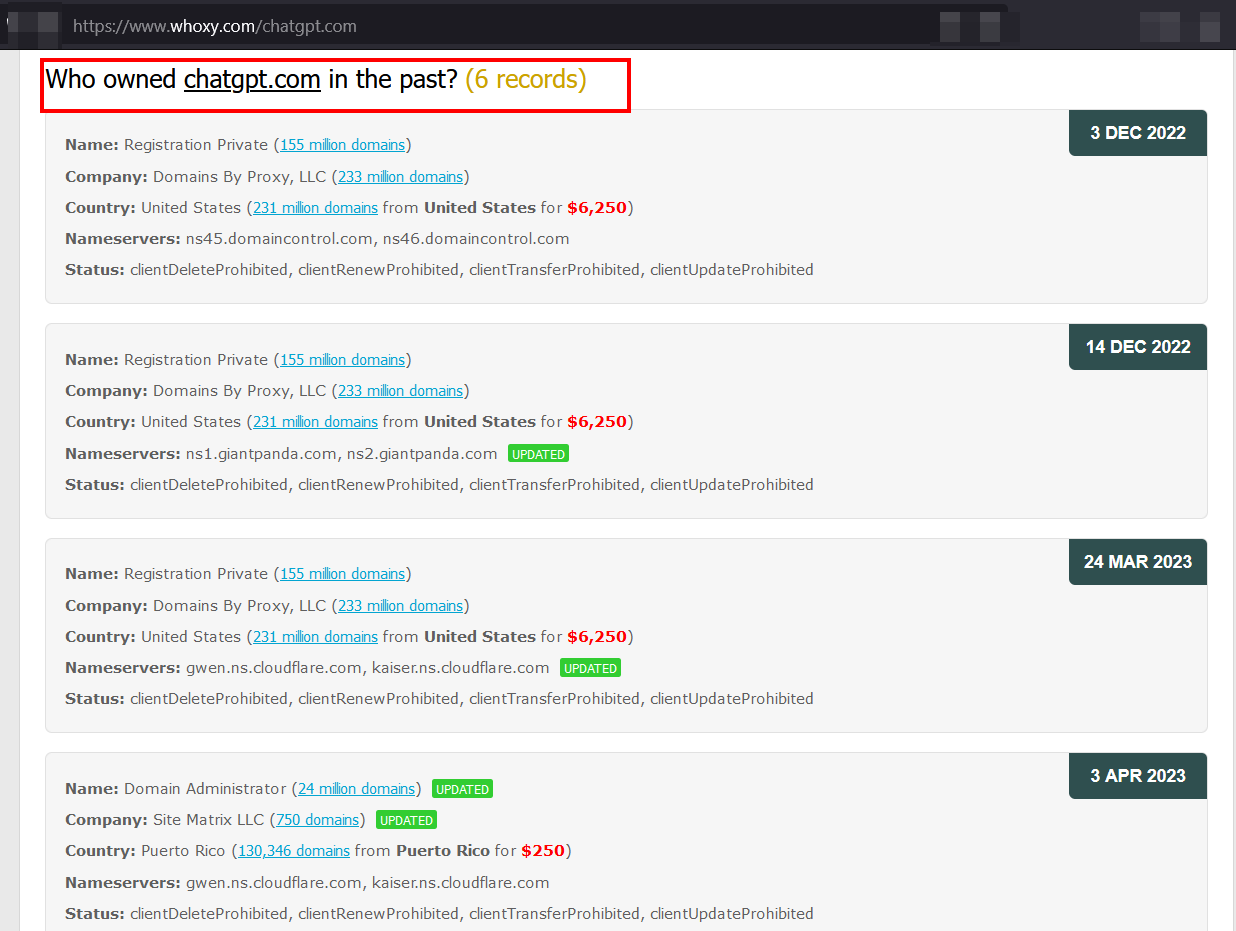The image size is (1236, 931).
Task: Click Status line in 14 DEC 2022 record
Action: click(x=439, y=485)
